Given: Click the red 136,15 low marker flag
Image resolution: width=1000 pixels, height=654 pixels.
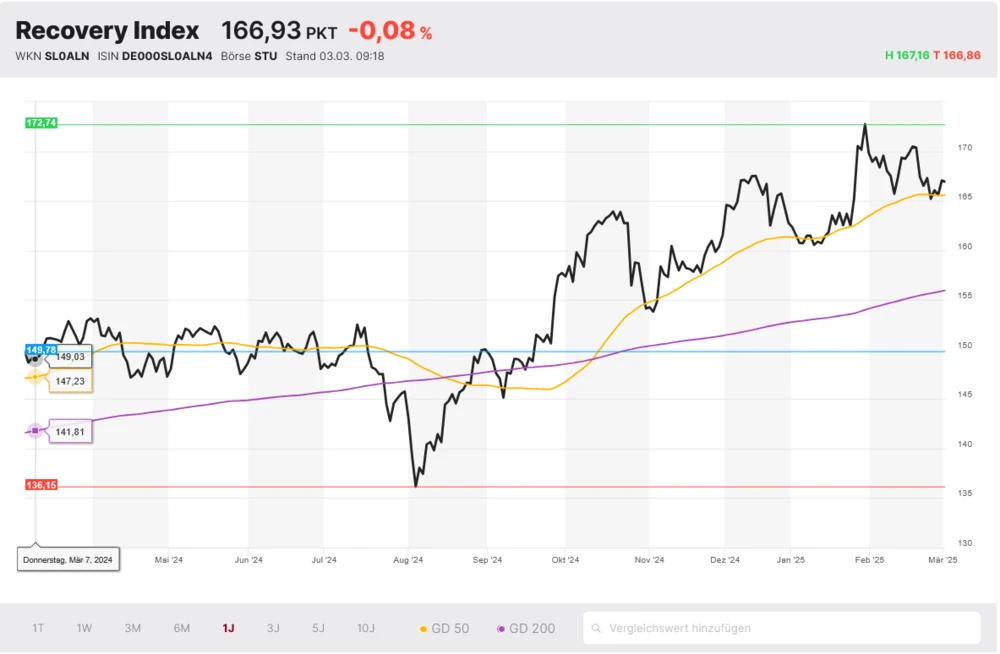Looking at the screenshot, I should click(x=39, y=484).
